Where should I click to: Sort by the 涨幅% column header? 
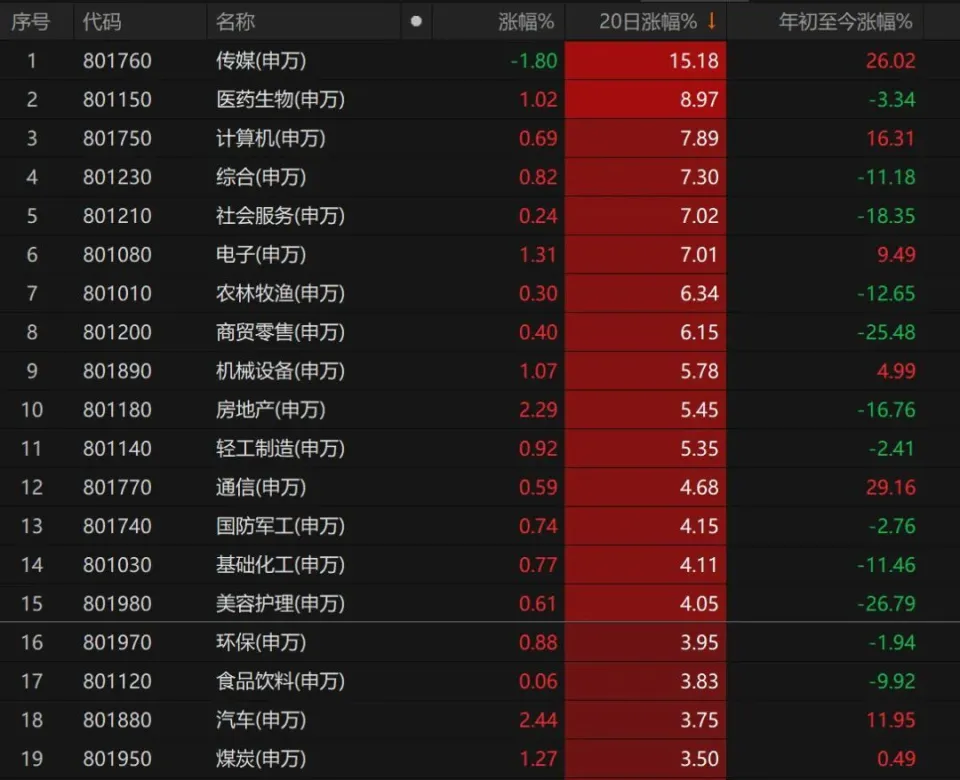click(526, 21)
